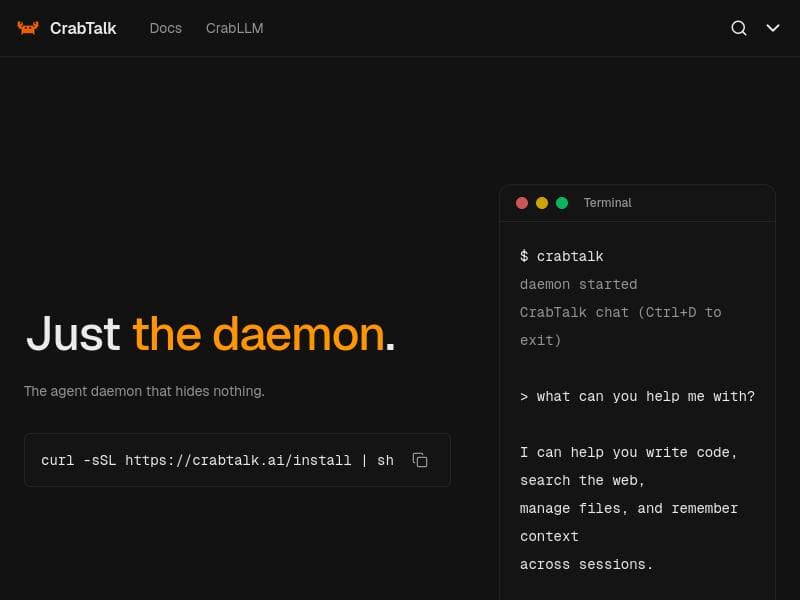This screenshot has height=600, width=800.
Task: Open search with the magnifying glass icon
Action: [739, 28]
